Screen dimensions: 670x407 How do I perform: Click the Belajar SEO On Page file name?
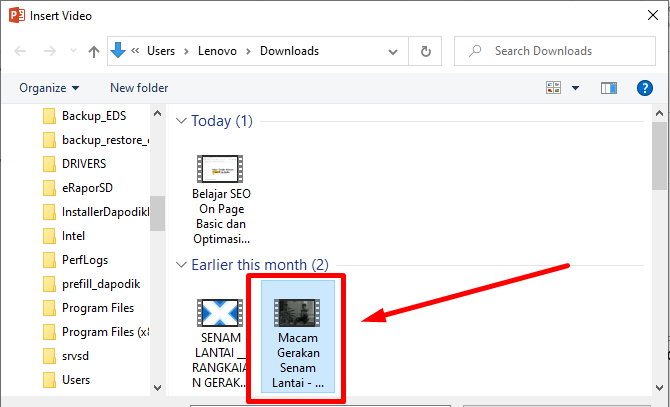pos(221,216)
